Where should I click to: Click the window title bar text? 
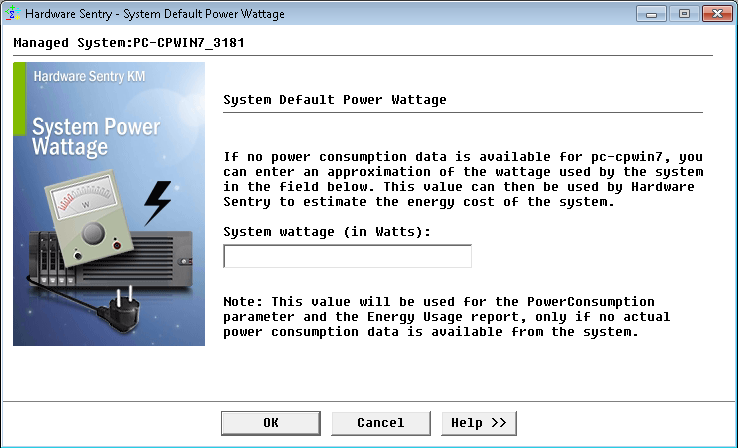click(154, 14)
